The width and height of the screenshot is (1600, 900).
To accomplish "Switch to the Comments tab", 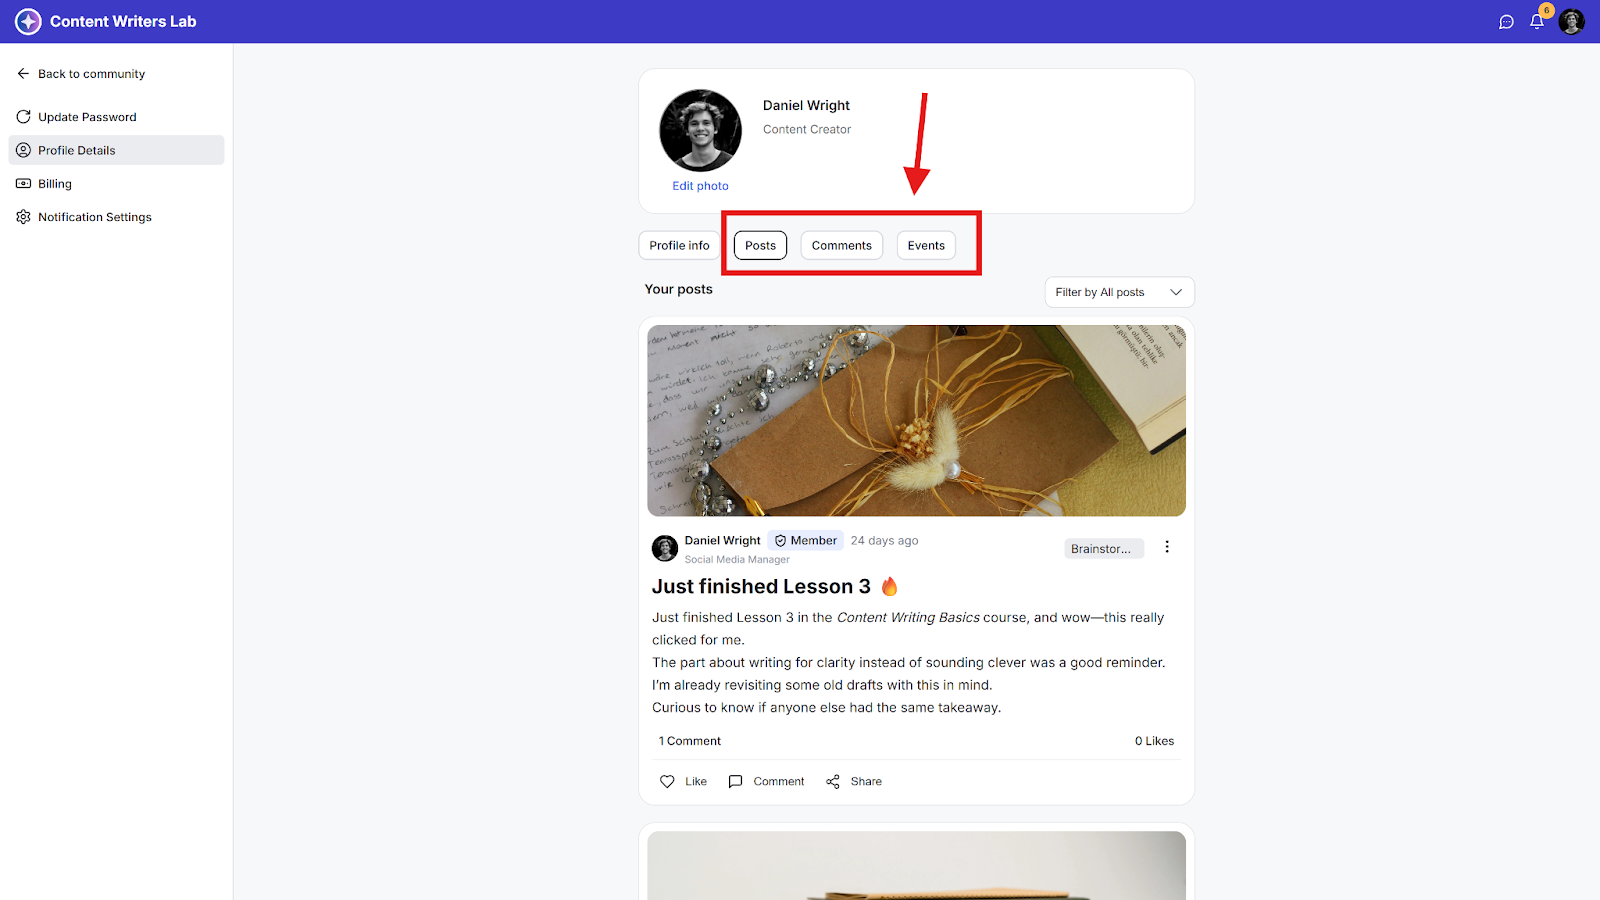I will (841, 246).
